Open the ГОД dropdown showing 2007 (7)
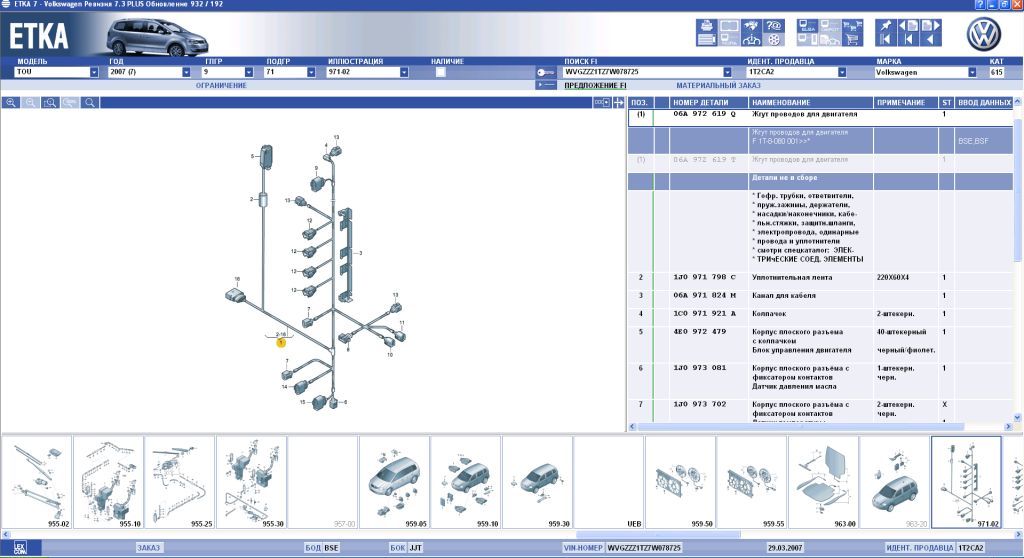Viewport: 1024px width, 558px height. pyautogui.click(x=186, y=73)
